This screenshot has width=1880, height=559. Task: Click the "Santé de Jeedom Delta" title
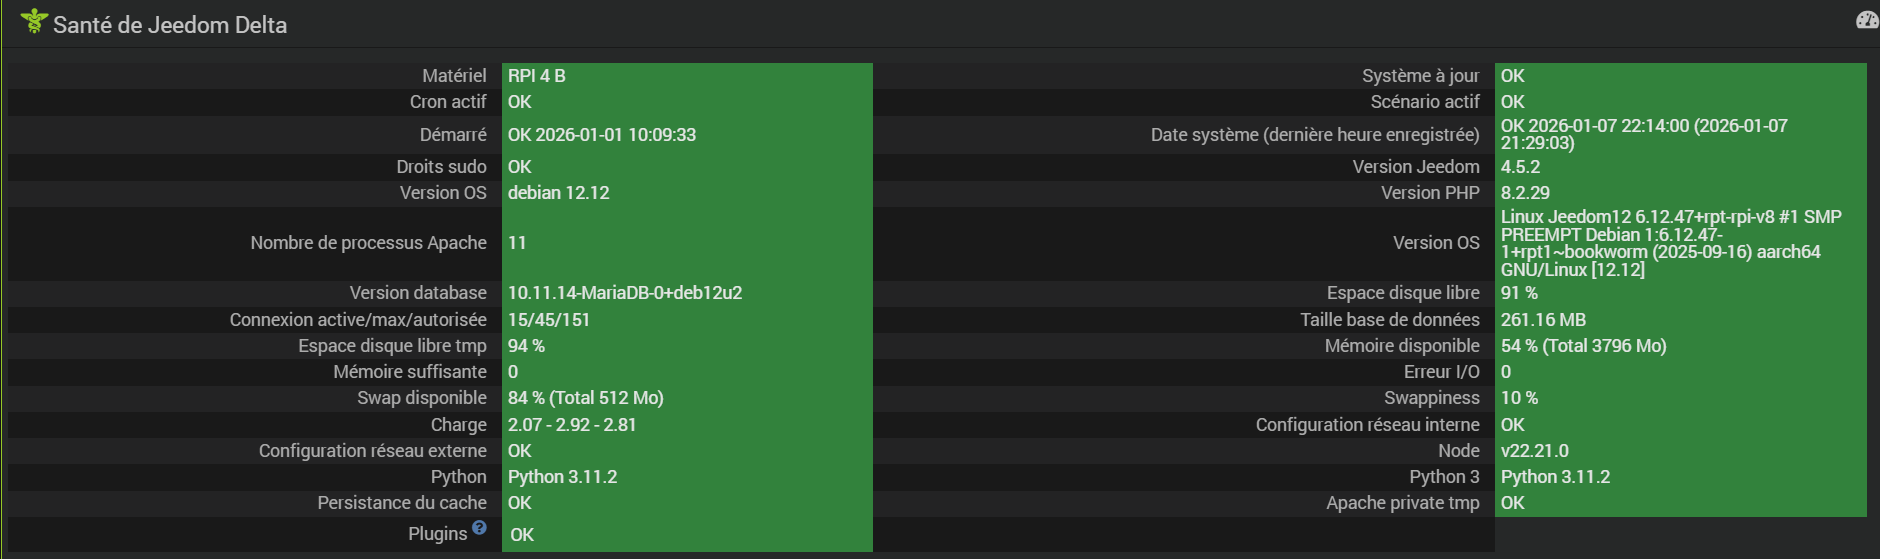point(170,25)
